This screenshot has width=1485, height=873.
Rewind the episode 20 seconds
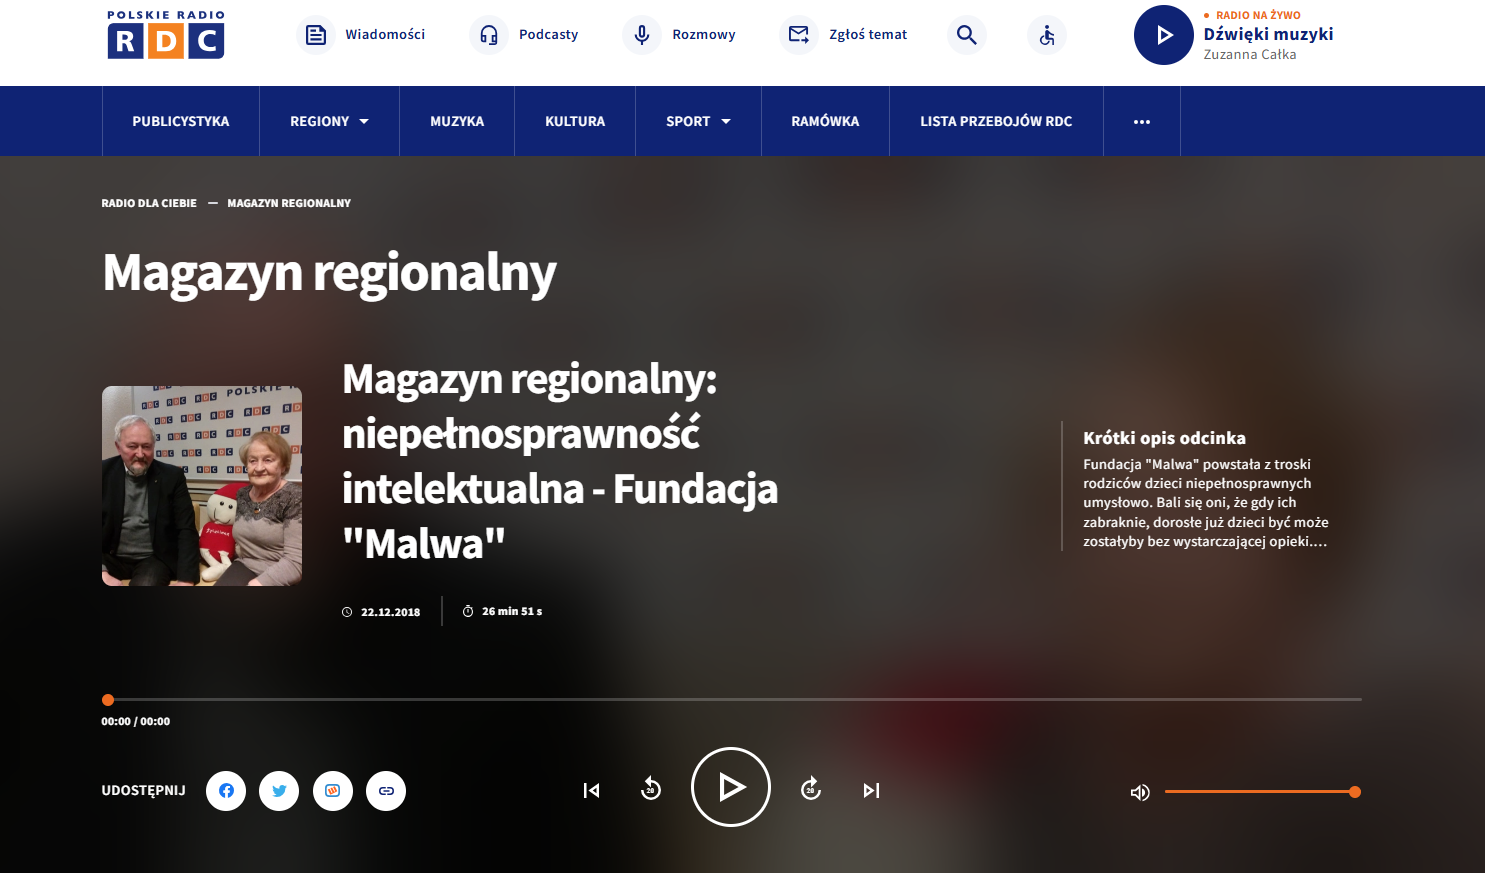pos(651,789)
